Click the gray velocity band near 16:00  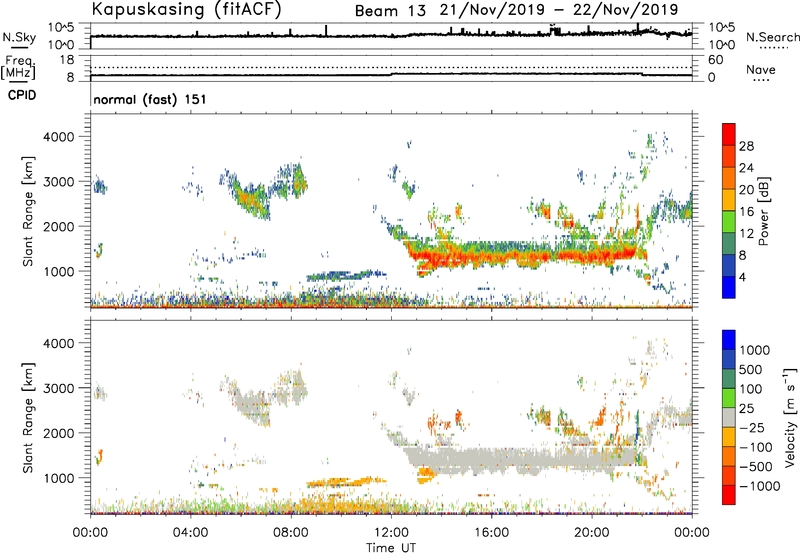[491, 459]
